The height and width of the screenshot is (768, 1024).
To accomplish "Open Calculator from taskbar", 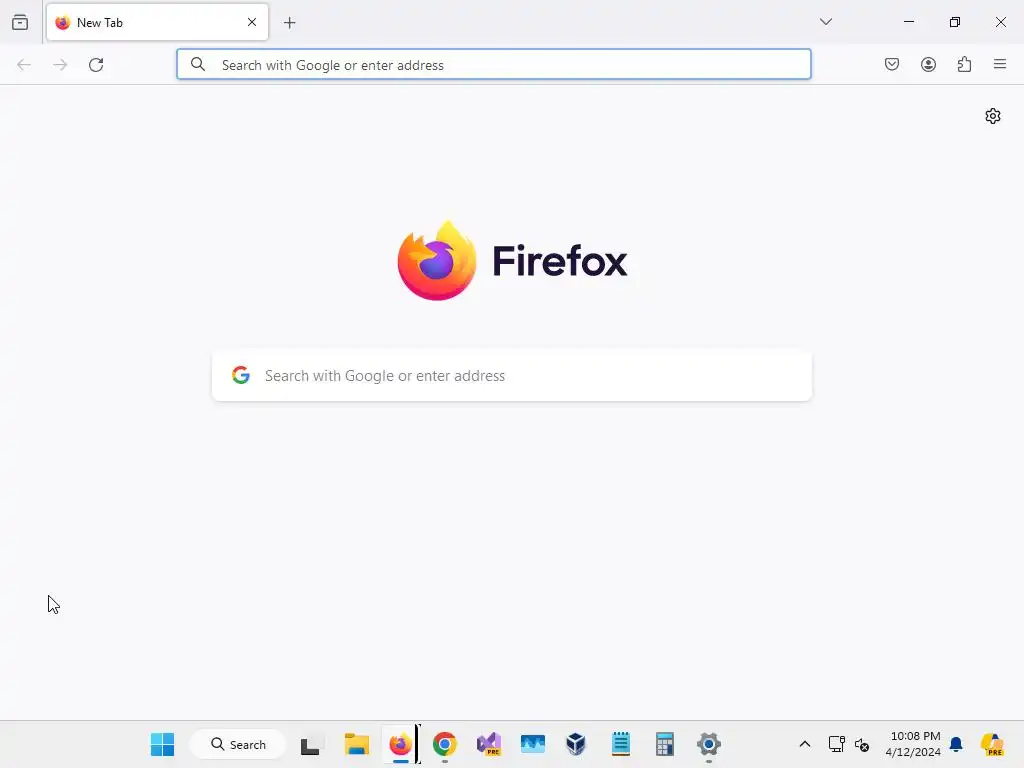I will coord(665,744).
